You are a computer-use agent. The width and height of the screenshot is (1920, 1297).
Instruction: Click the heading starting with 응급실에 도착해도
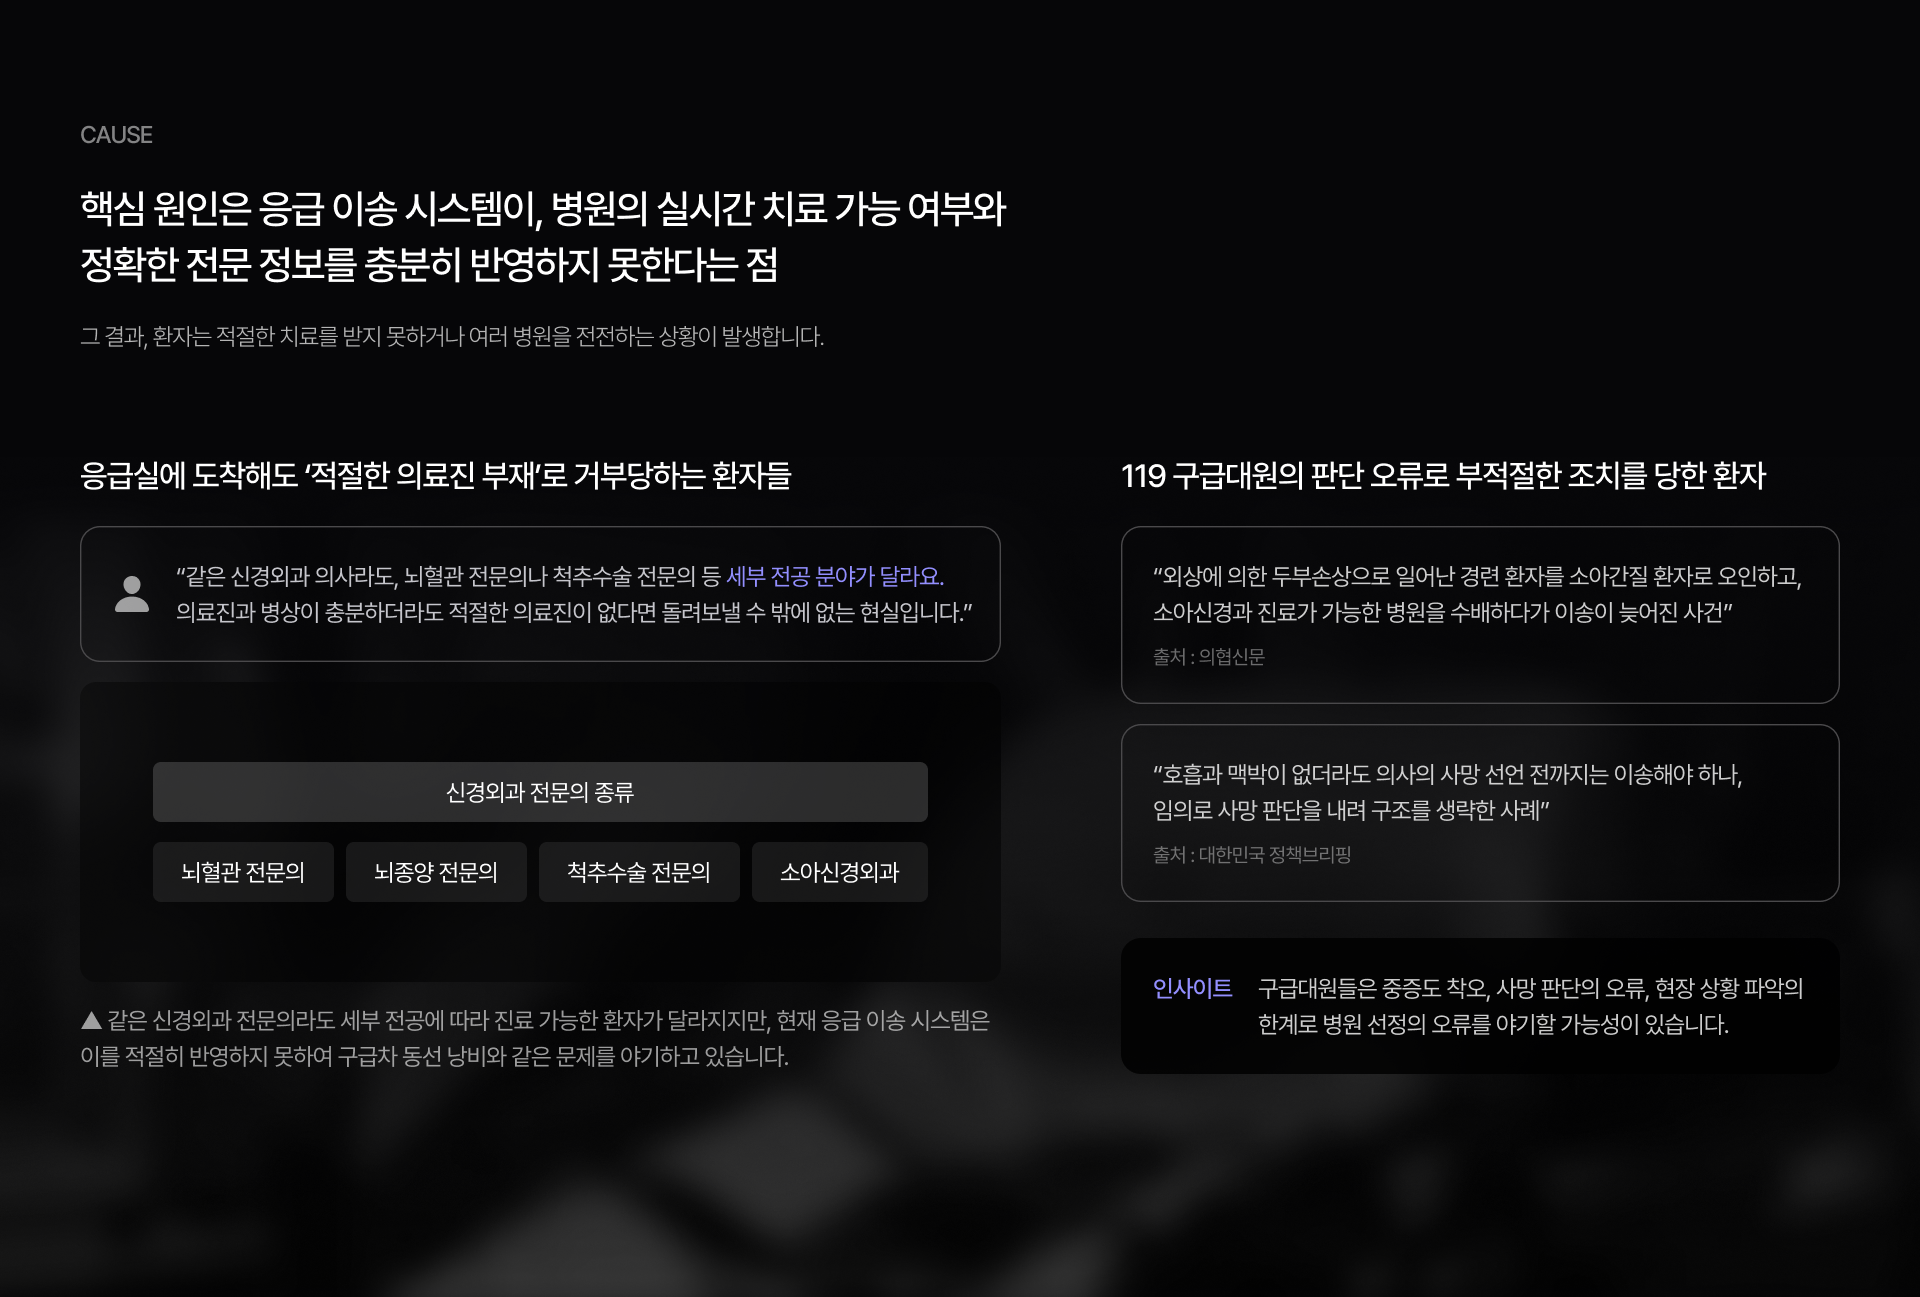coord(435,475)
